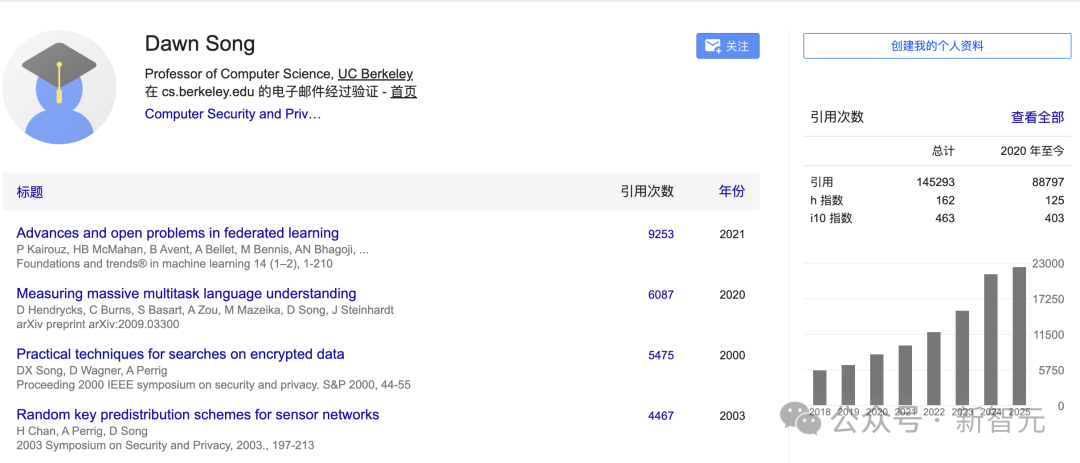The image size is (1080, 463).
Task: Click the 6087 citation count
Action: tap(660, 295)
